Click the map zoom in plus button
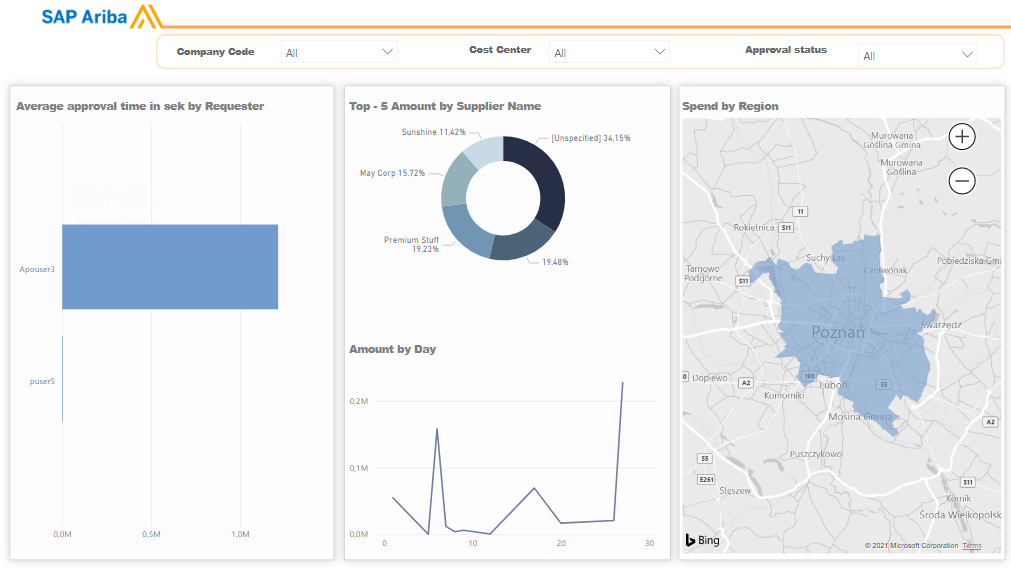This screenshot has height=569, width=1011. [961, 136]
